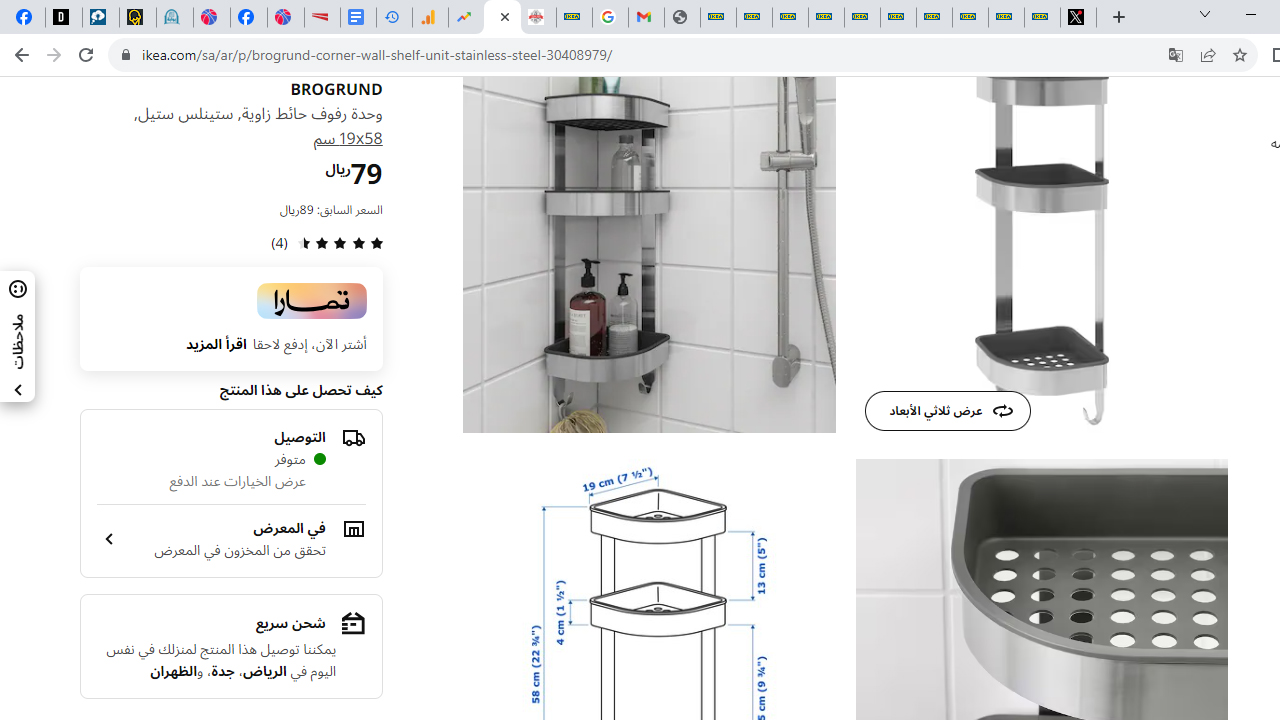Click the fast shipping box icon
1280x720 pixels.
coord(353,623)
